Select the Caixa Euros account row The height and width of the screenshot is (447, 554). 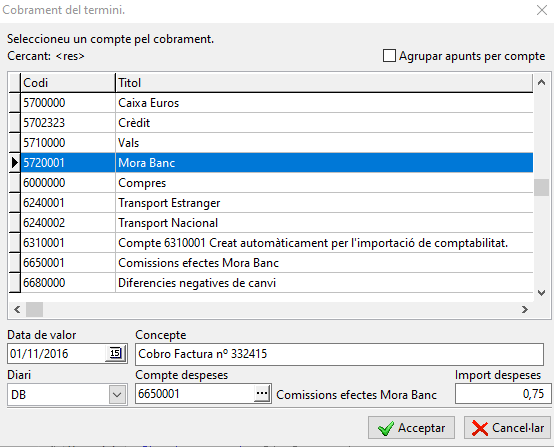tap(277, 103)
